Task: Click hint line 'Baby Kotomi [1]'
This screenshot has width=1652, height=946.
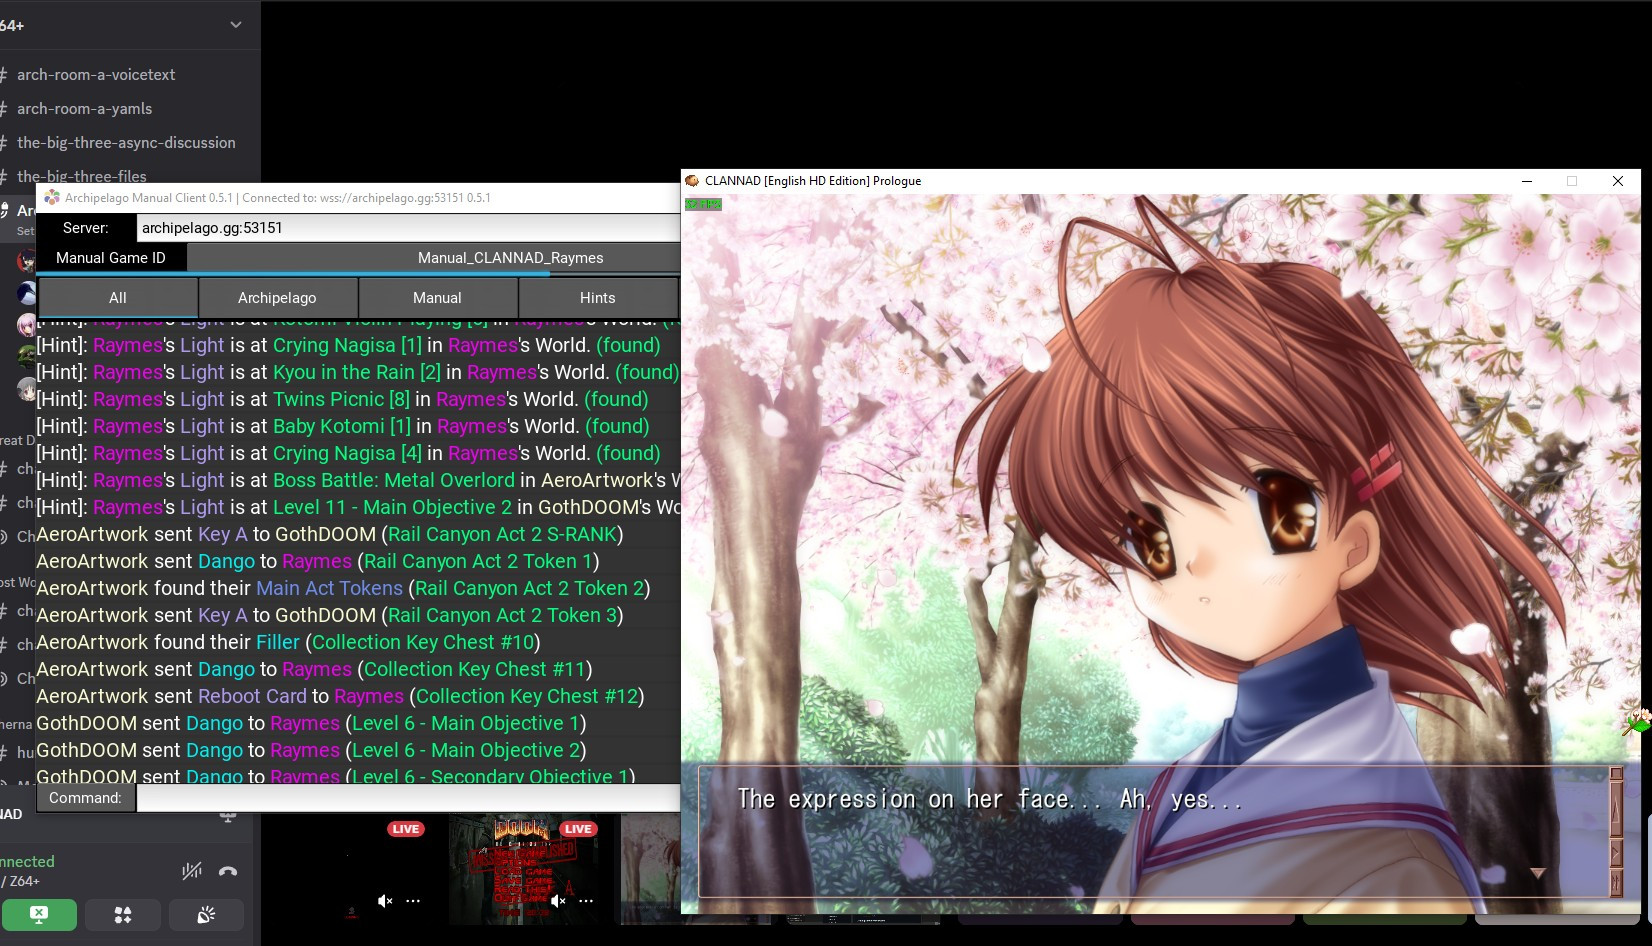Action: 343,426
